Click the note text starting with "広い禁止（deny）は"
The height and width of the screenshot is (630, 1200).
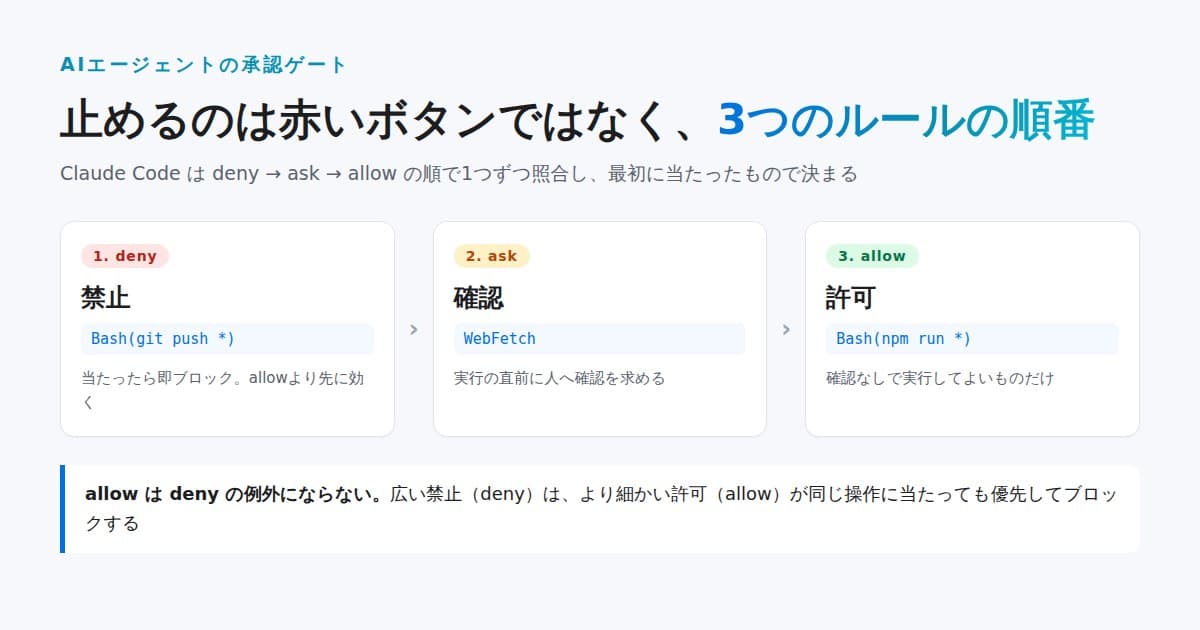(601, 509)
